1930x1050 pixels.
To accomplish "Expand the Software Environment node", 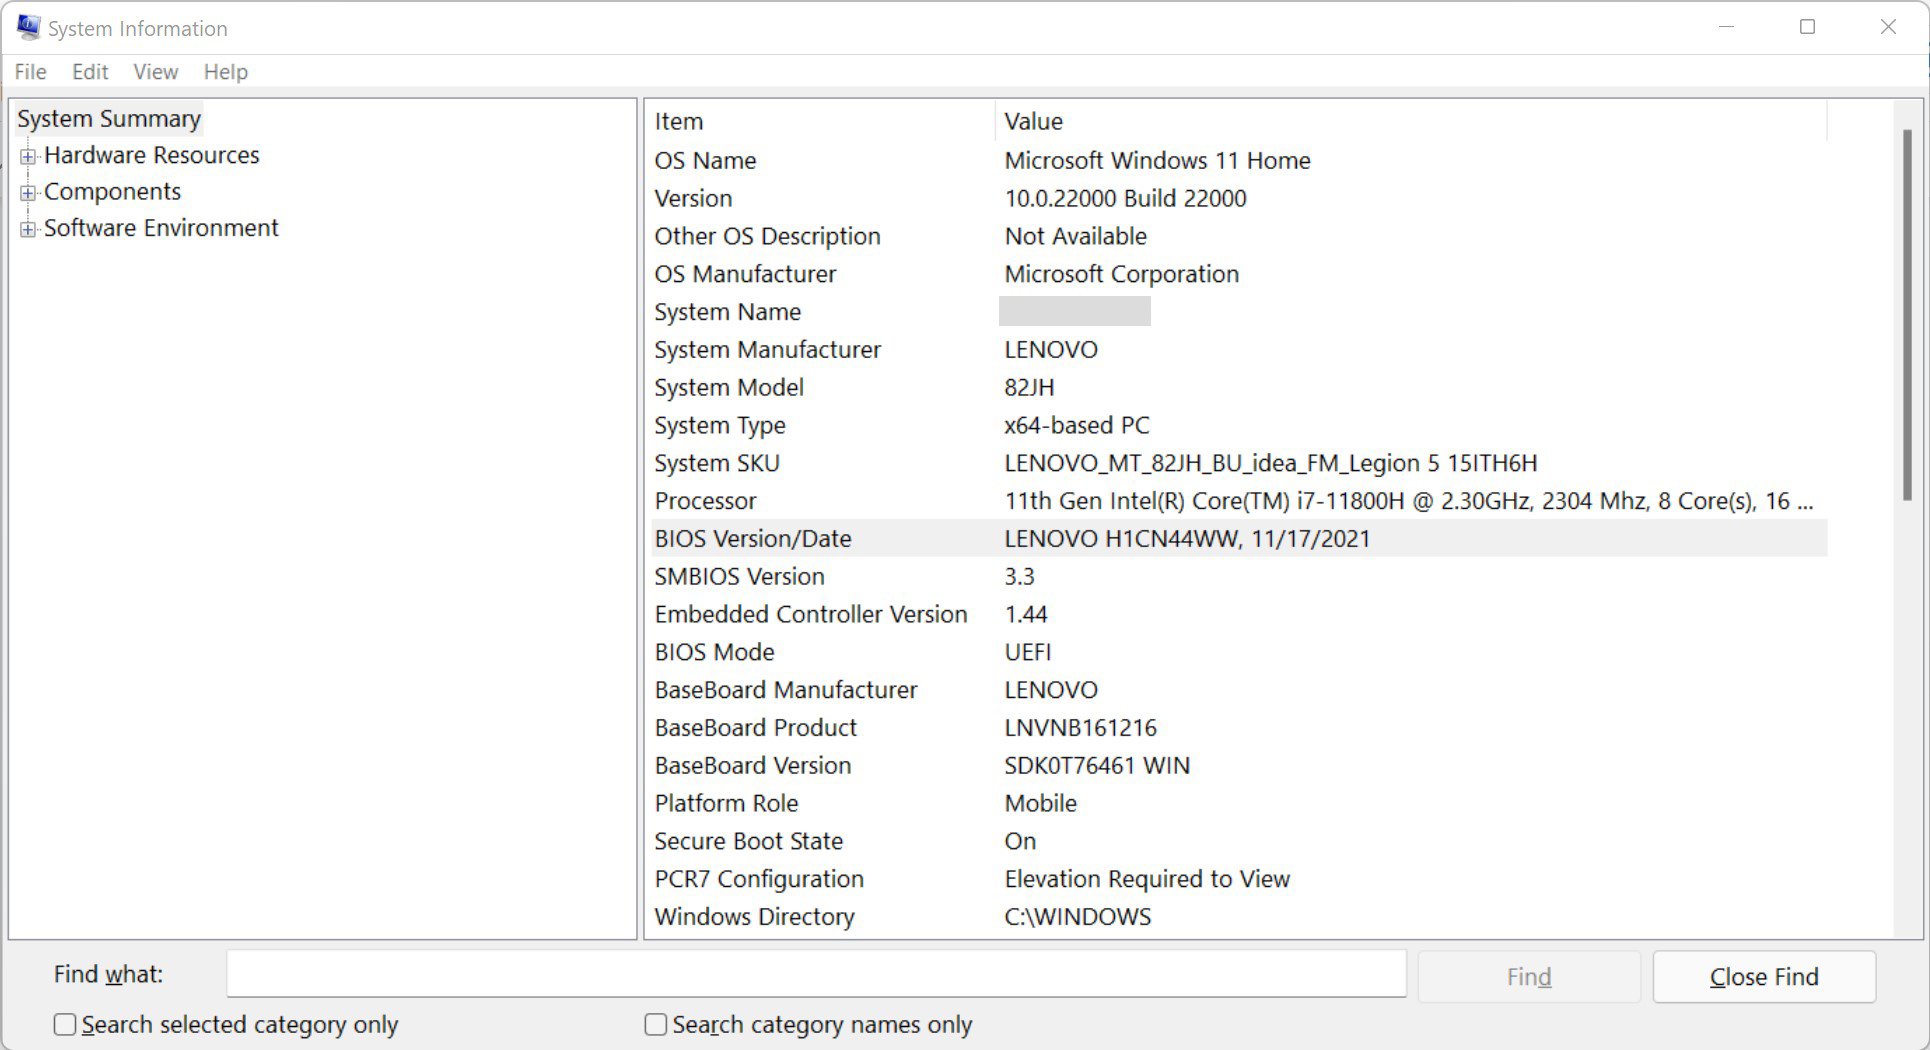I will pyautogui.click(x=28, y=229).
